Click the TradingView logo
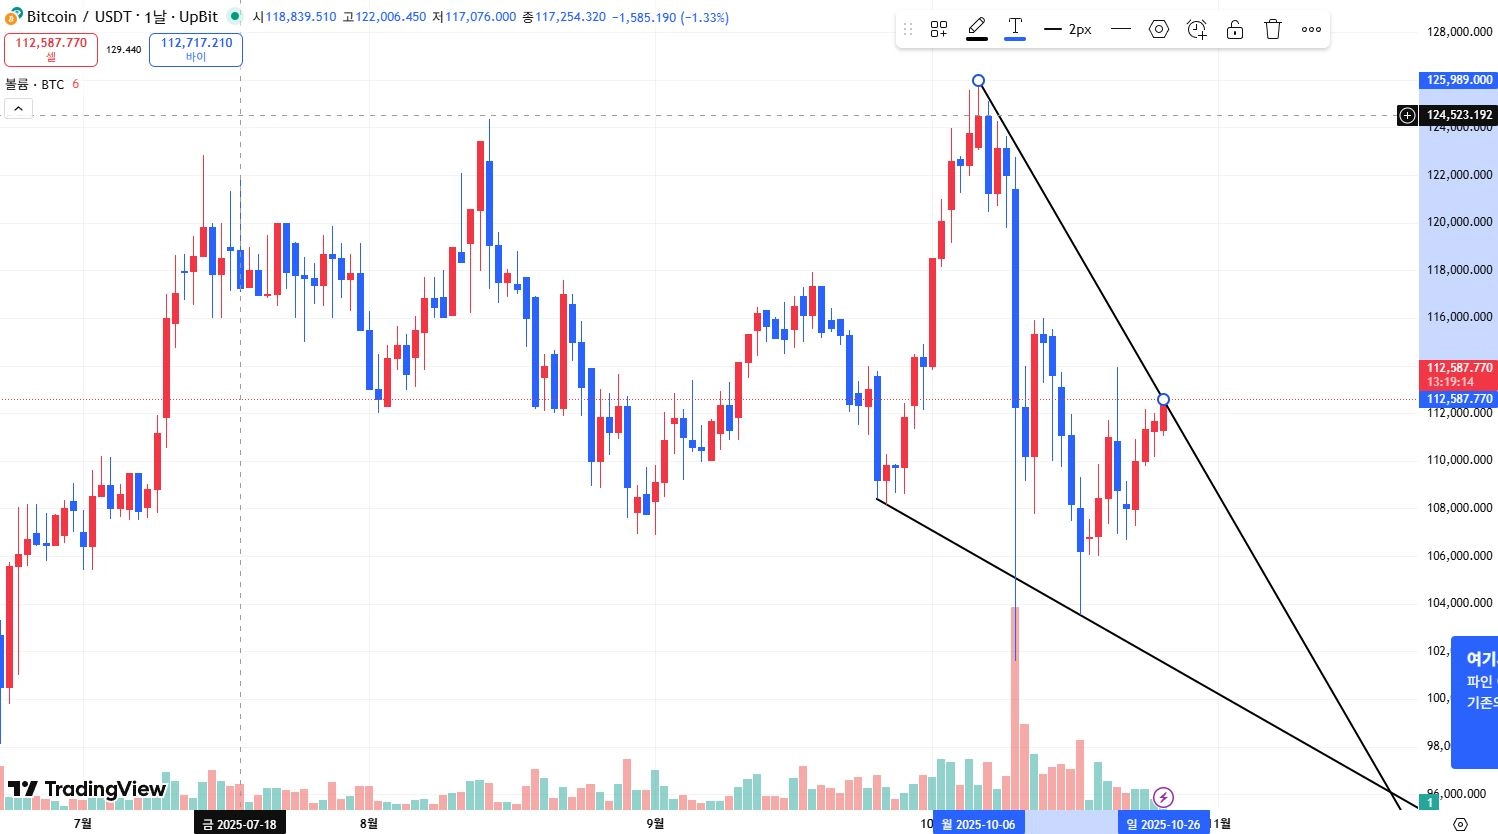 [87, 789]
